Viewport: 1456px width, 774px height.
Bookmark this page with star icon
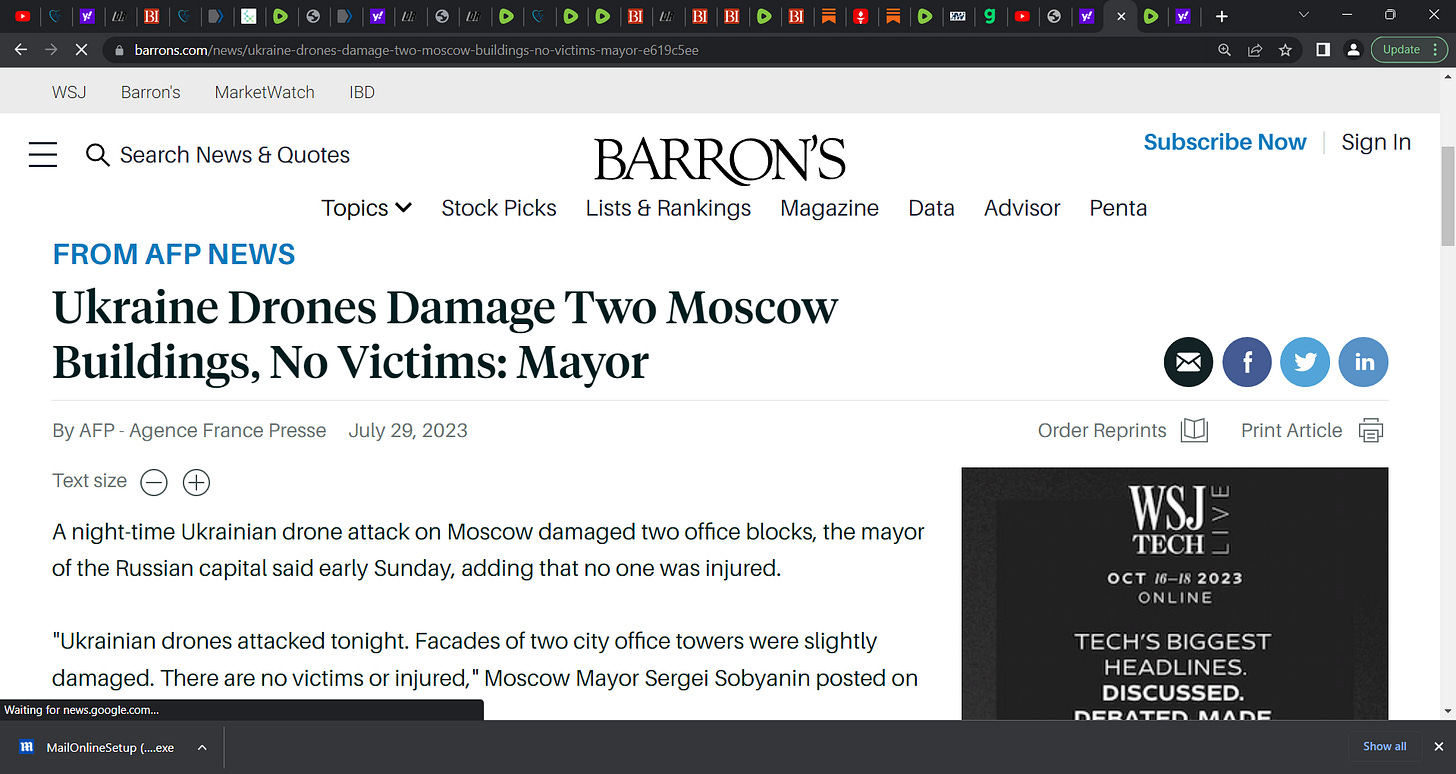(x=1285, y=49)
